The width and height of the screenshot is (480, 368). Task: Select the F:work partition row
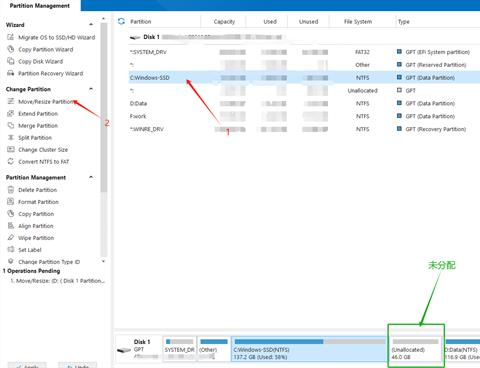pyautogui.click(x=304, y=116)
